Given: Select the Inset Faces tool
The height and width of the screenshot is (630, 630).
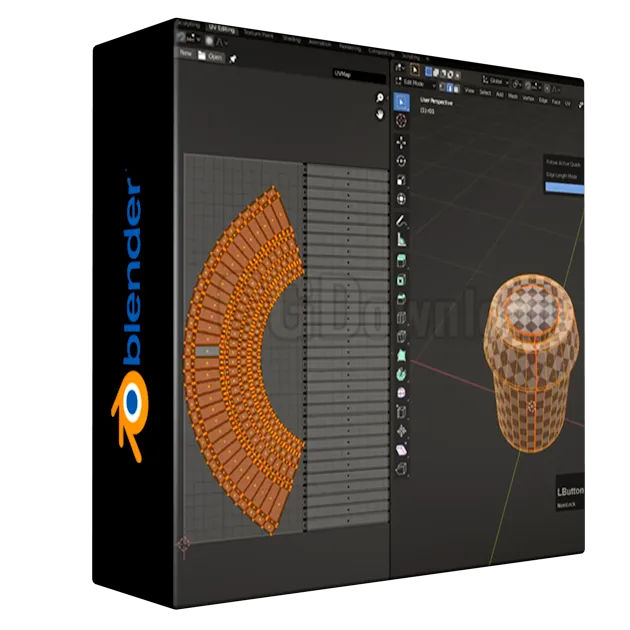Looking at the screenshot, I should pos(401,280).
